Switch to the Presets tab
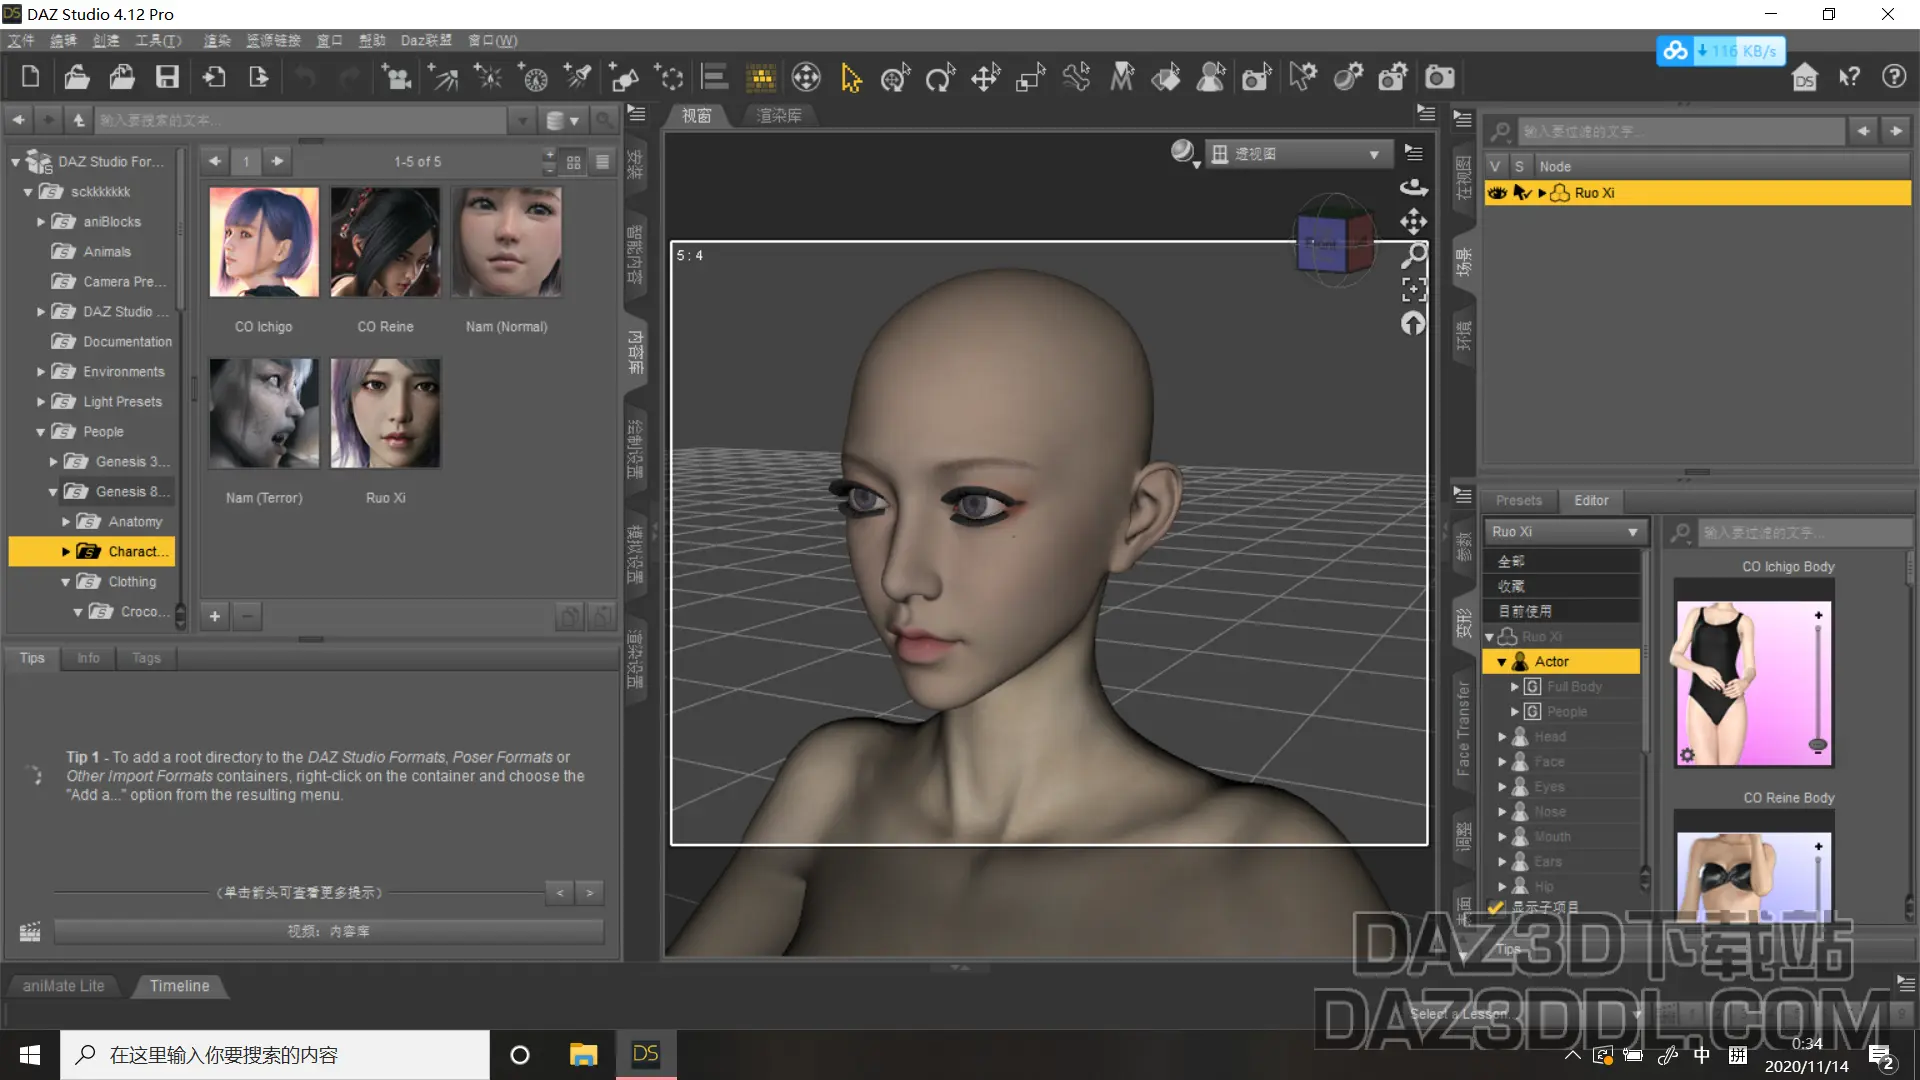The width and height of the screenshot is (1920, 1080). click(x=1519, y=500)
